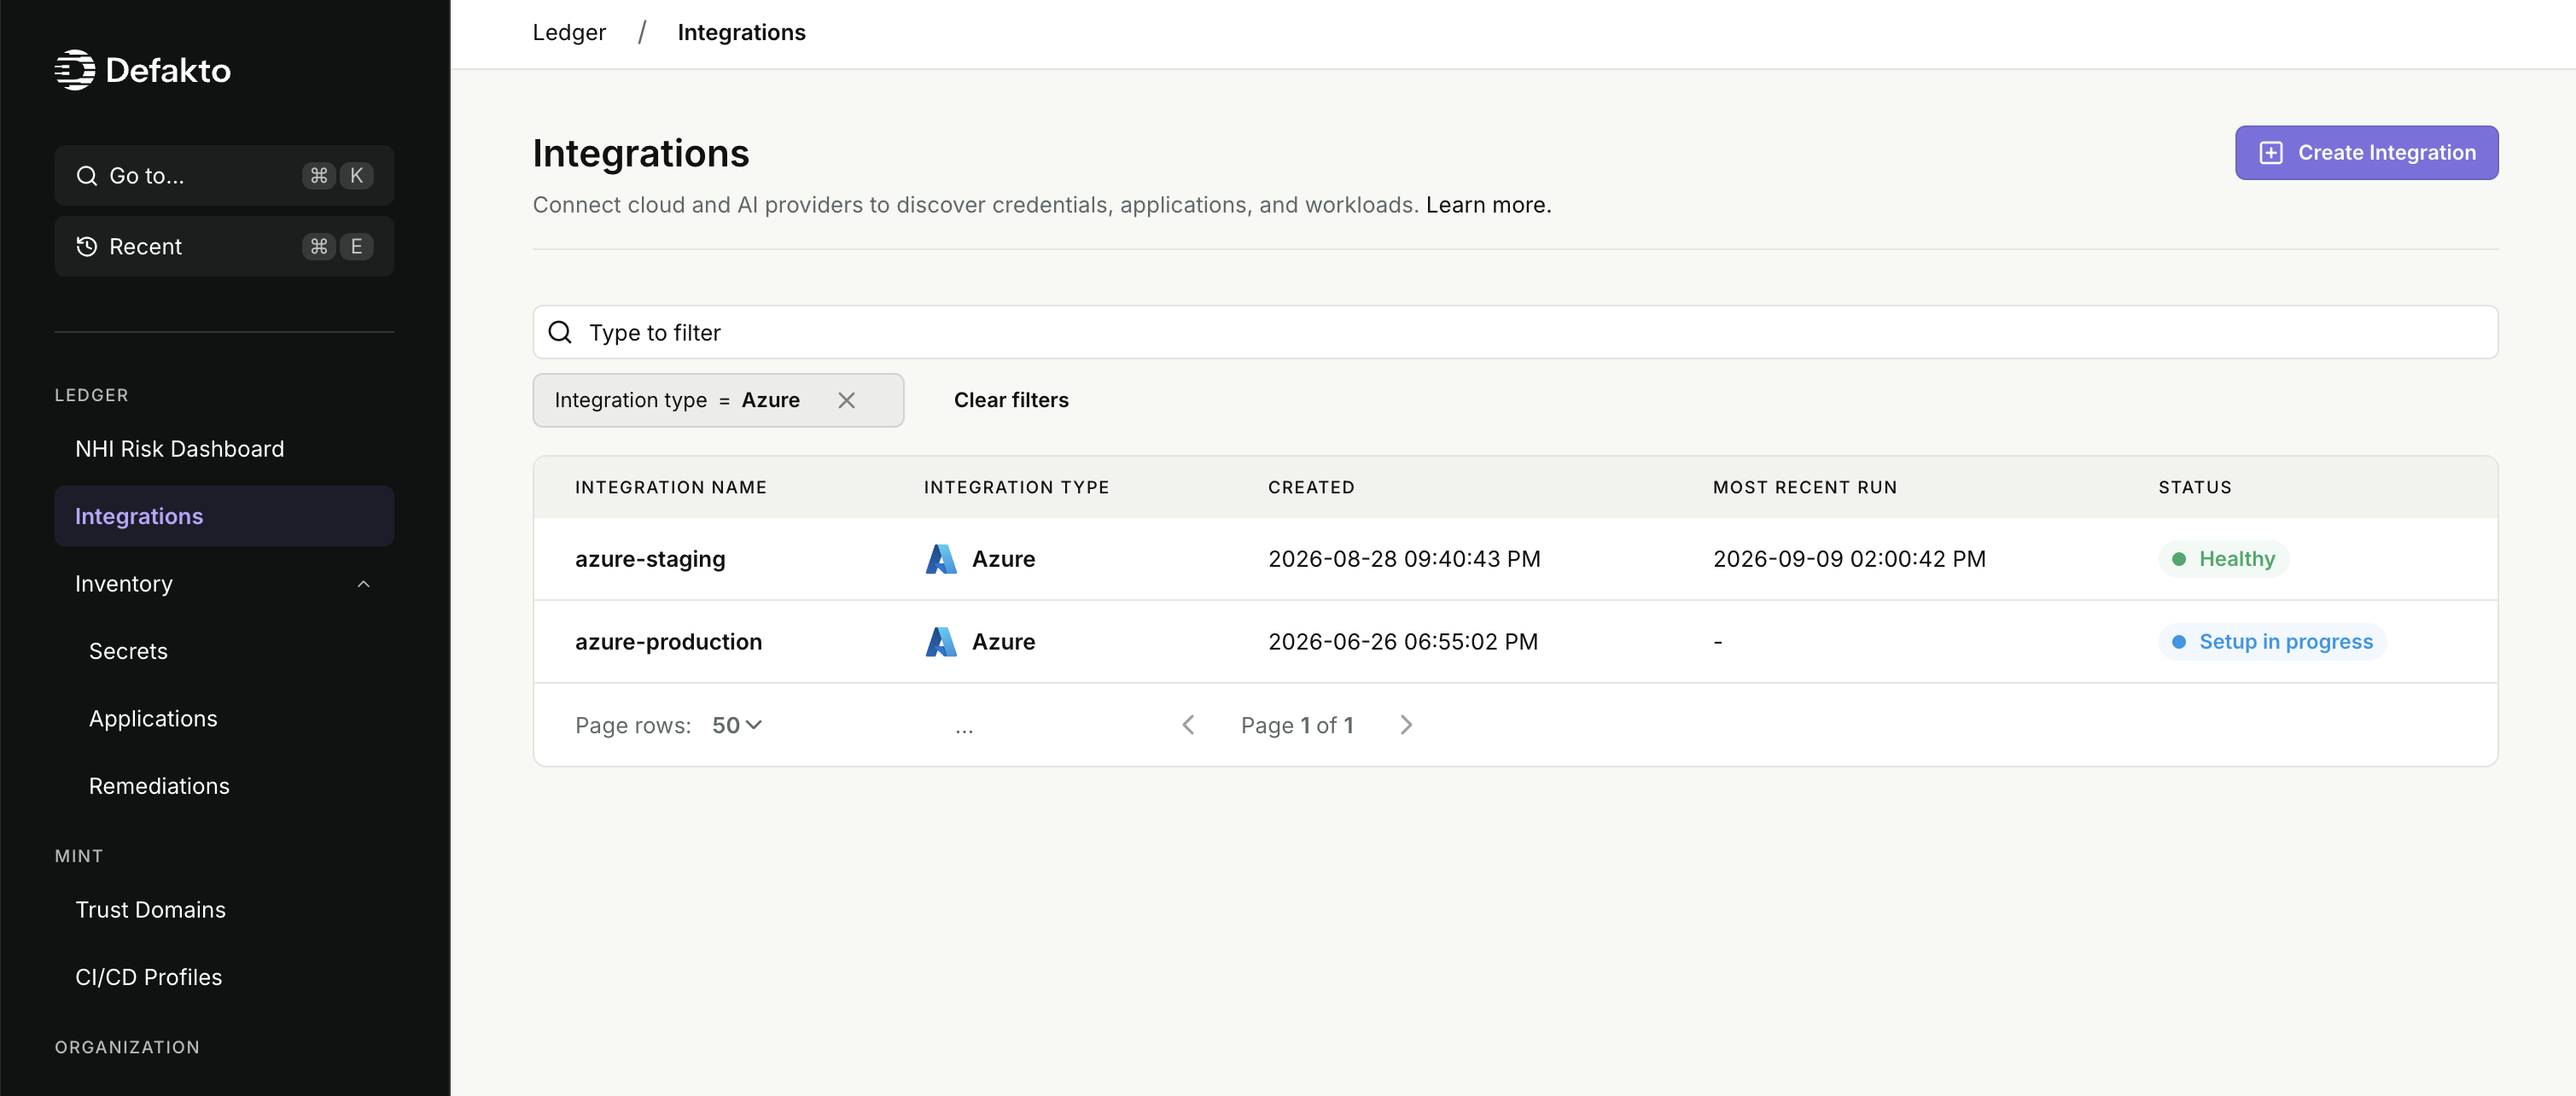Remove the Azure integration type filter
This screenshot has height=1096, width=2576.
pos(846,400)
